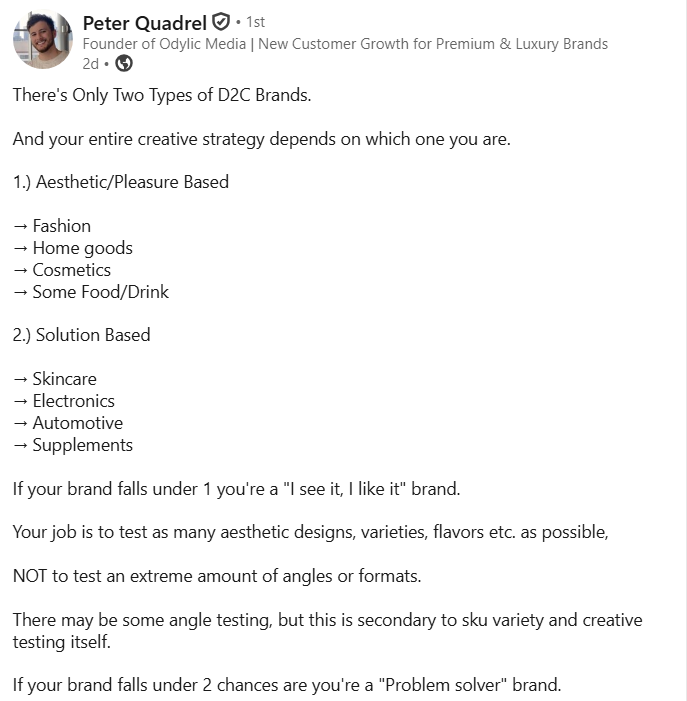Click the Founder of Odylic Media headline
The image size is (687, 701).
(x=344, y=44)
